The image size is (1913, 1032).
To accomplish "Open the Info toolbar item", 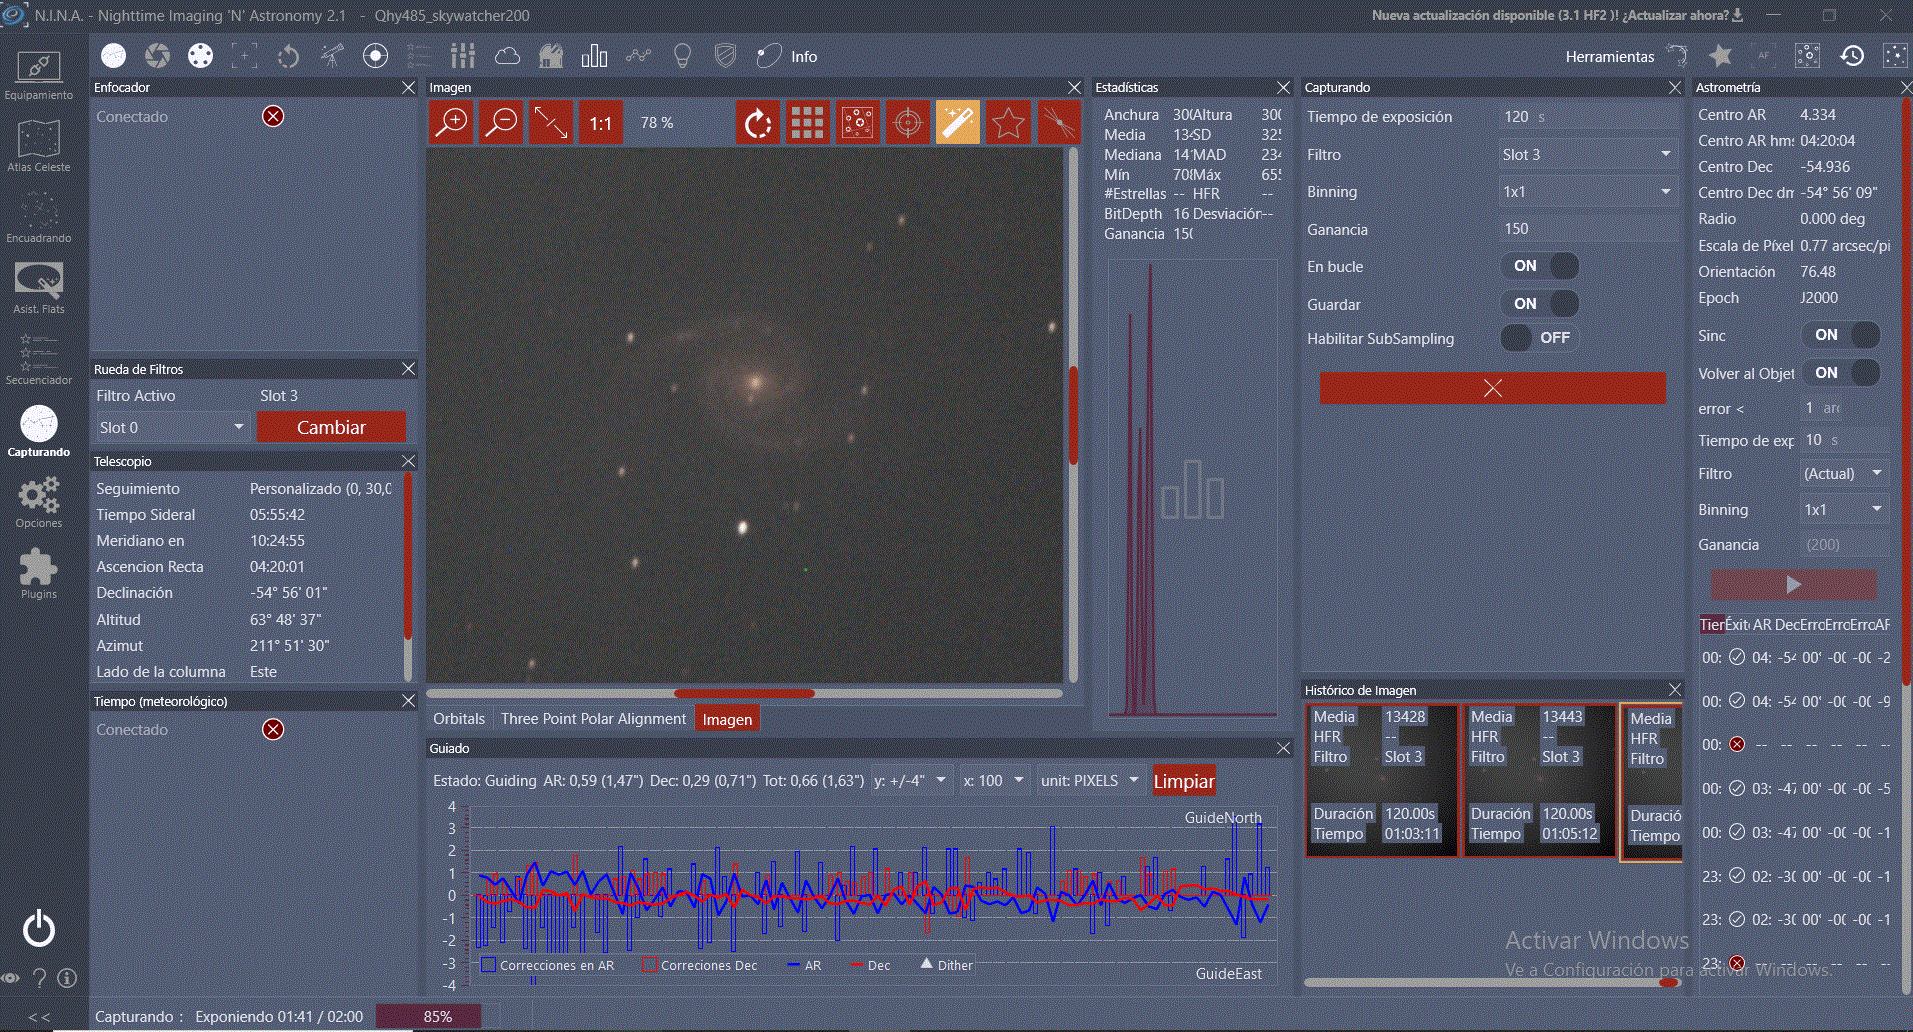I will (x=787, y=56).
